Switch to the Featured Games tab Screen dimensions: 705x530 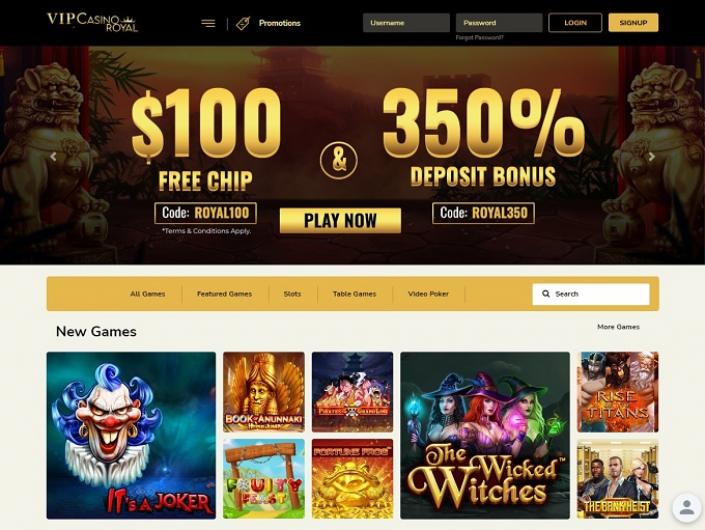[x=224, y=294]
